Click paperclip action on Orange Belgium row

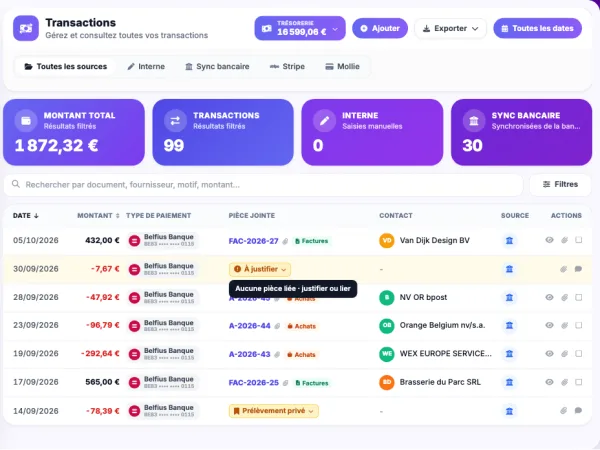(564, 326)
